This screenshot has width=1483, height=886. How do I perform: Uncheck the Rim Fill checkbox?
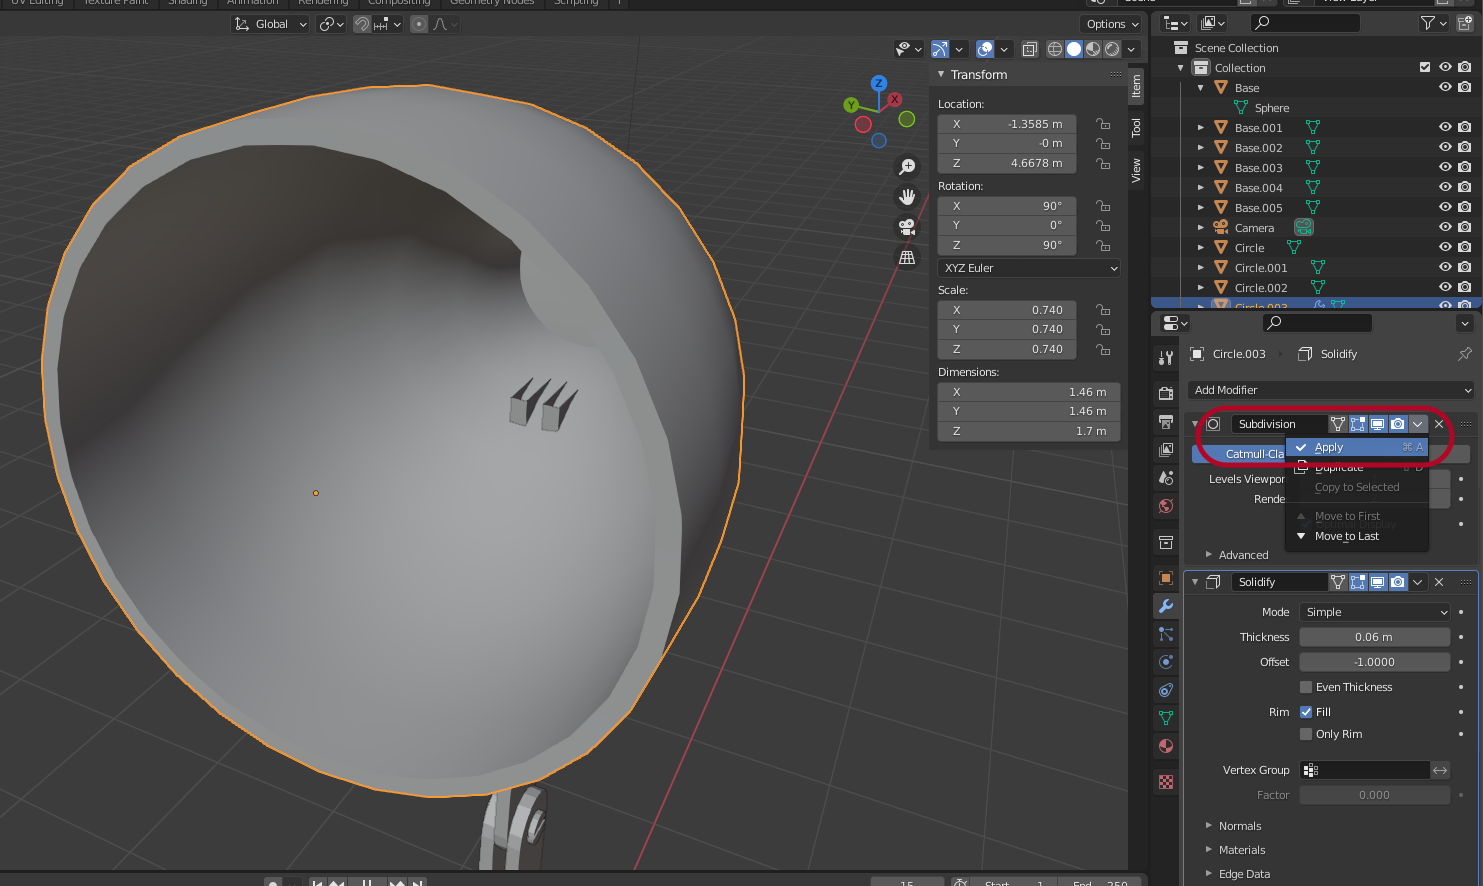[x=1306, y=712]
